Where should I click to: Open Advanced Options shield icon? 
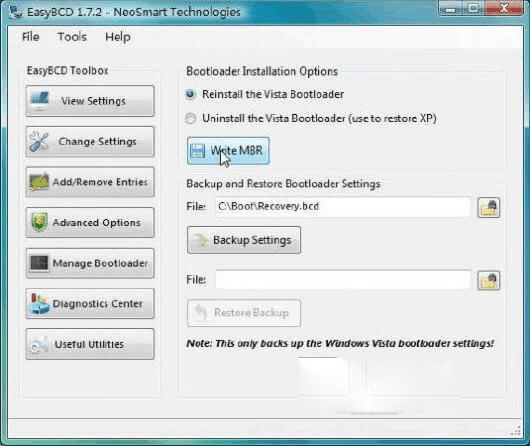(x=39, y=222)
